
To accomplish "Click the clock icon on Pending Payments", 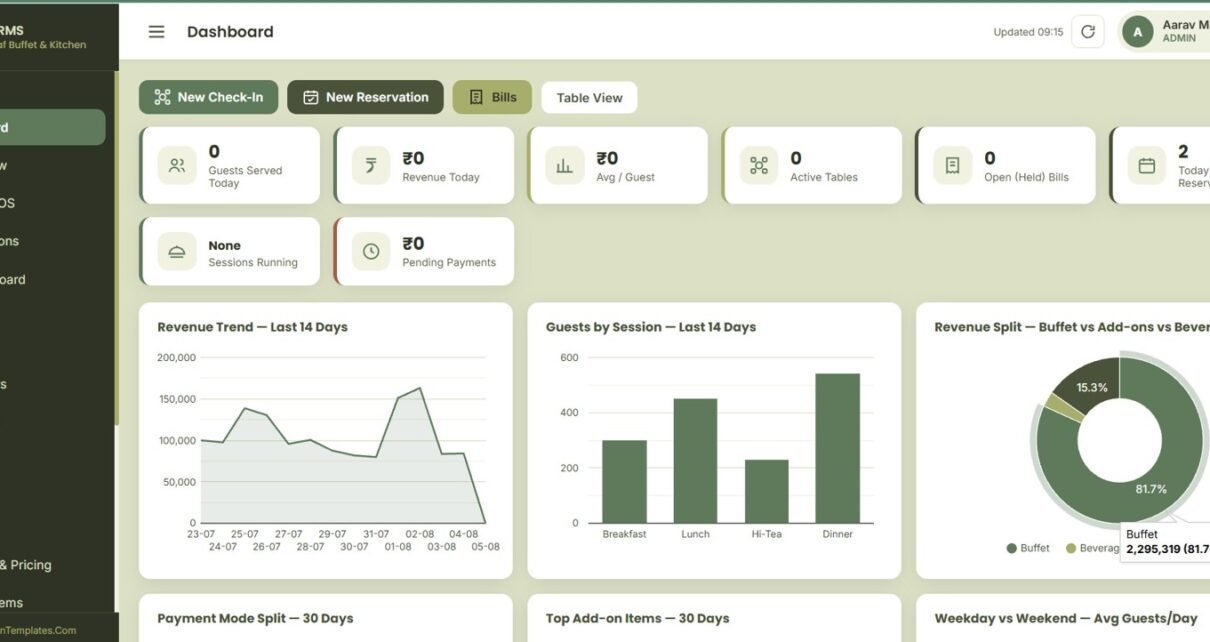I will click(371, 252).
